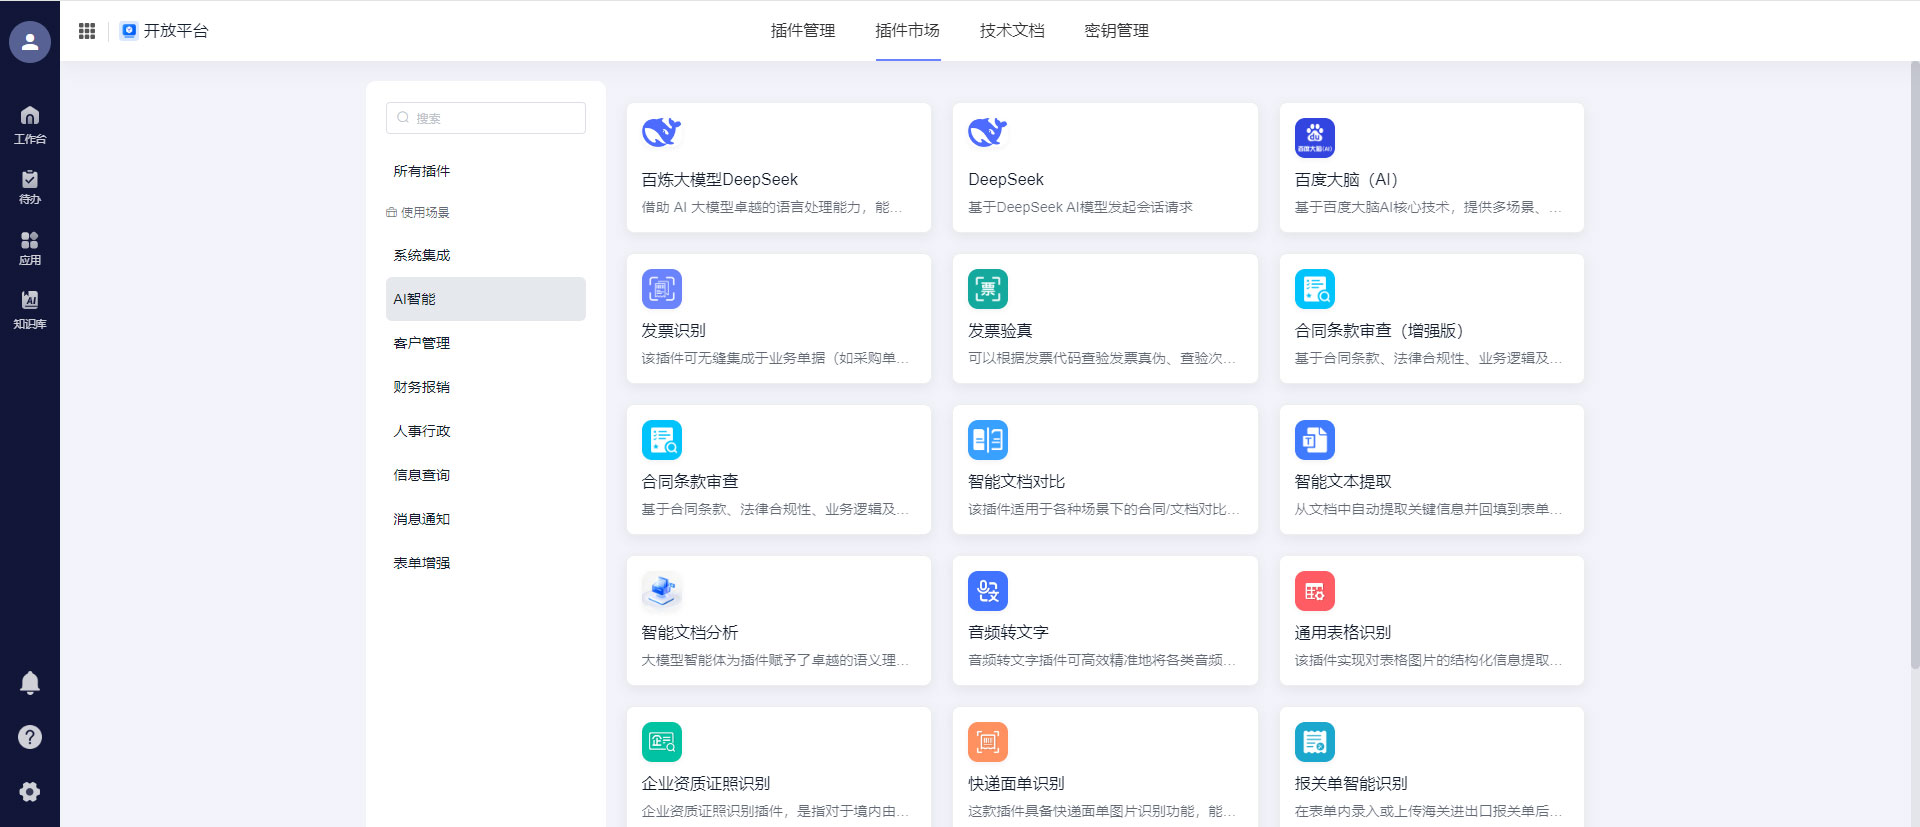Show 所有插件 in the sidebar
The image size is (1920, 827).
[x=422, y=171]
